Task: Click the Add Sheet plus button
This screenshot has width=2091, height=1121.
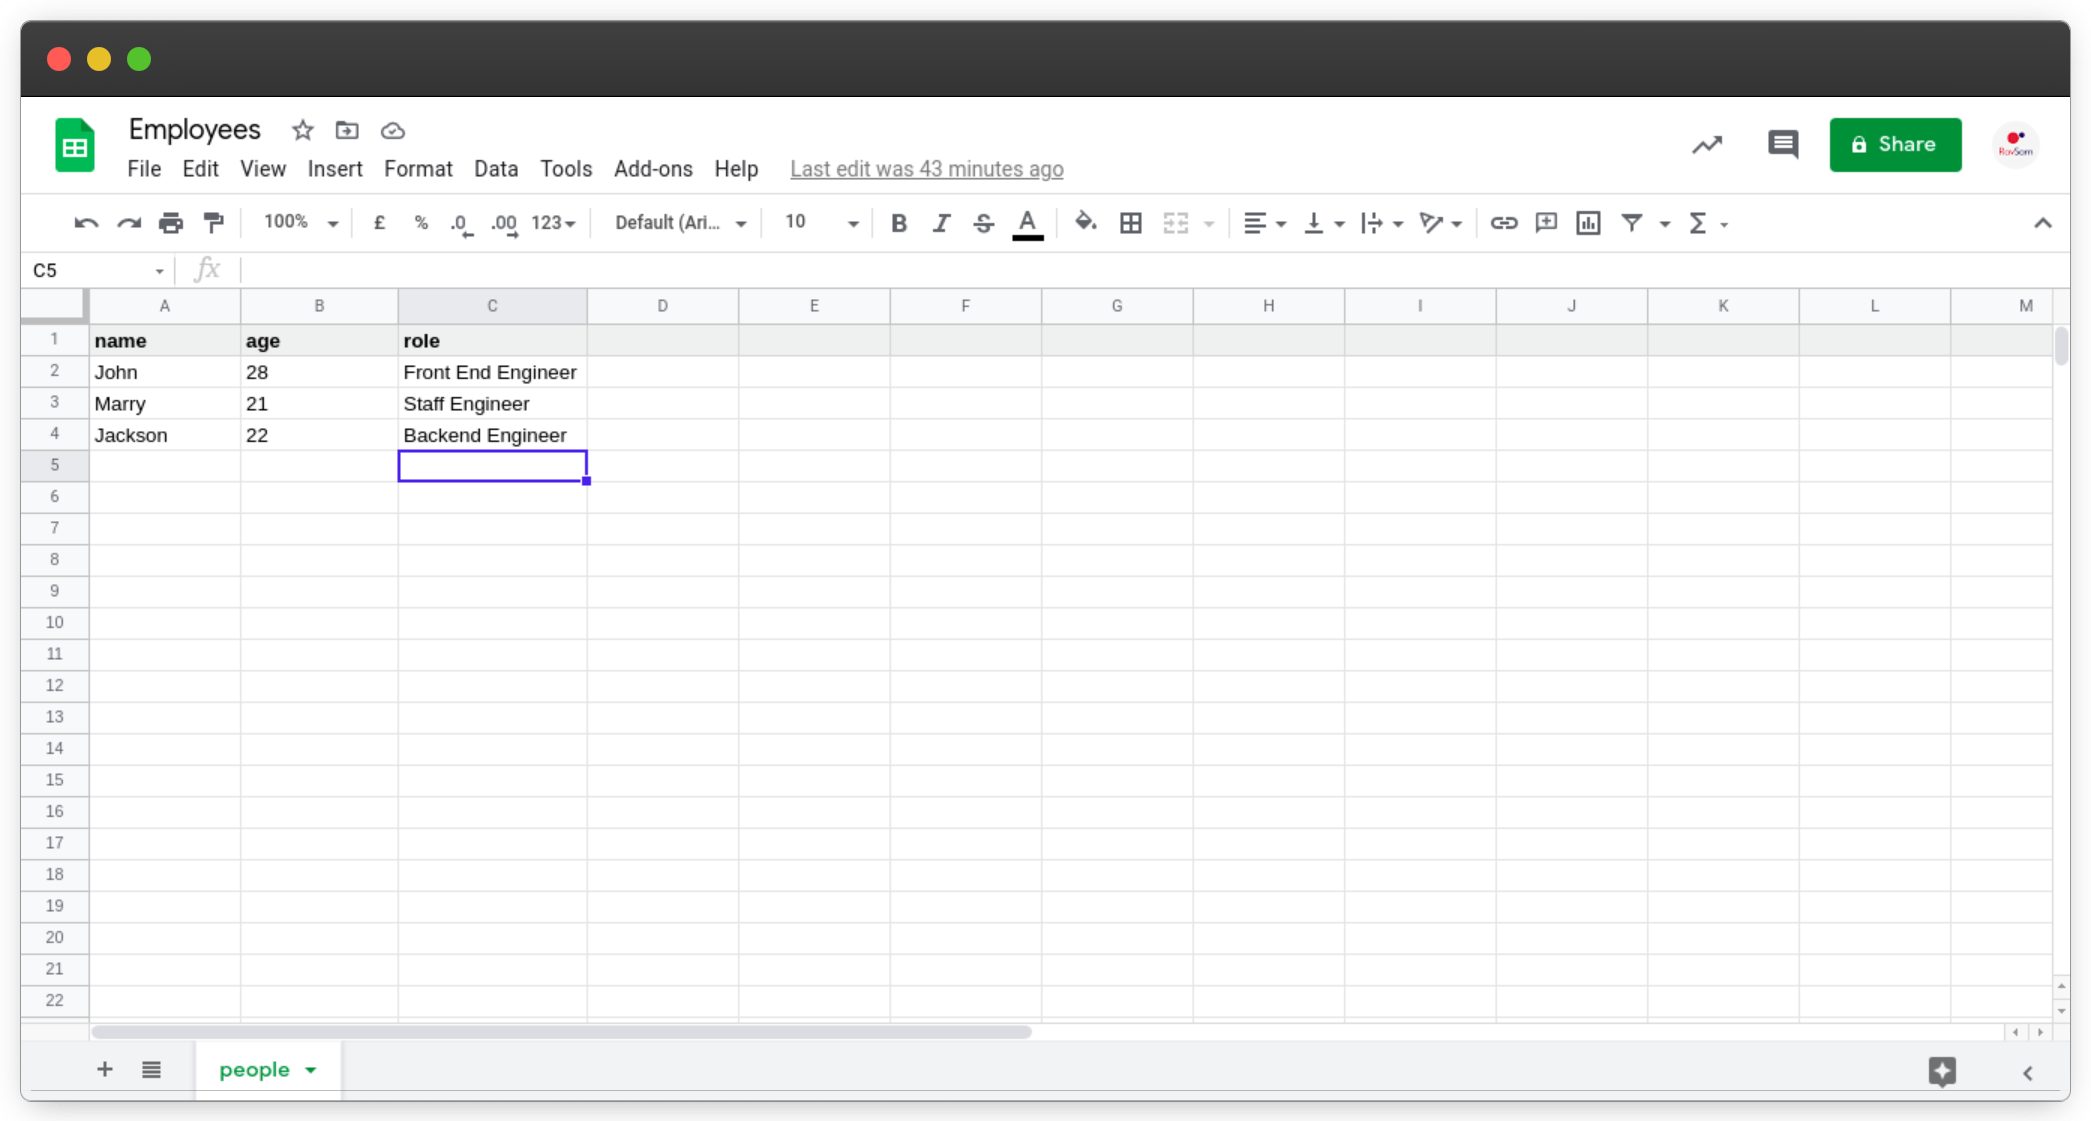Action: click(104, 1068)
